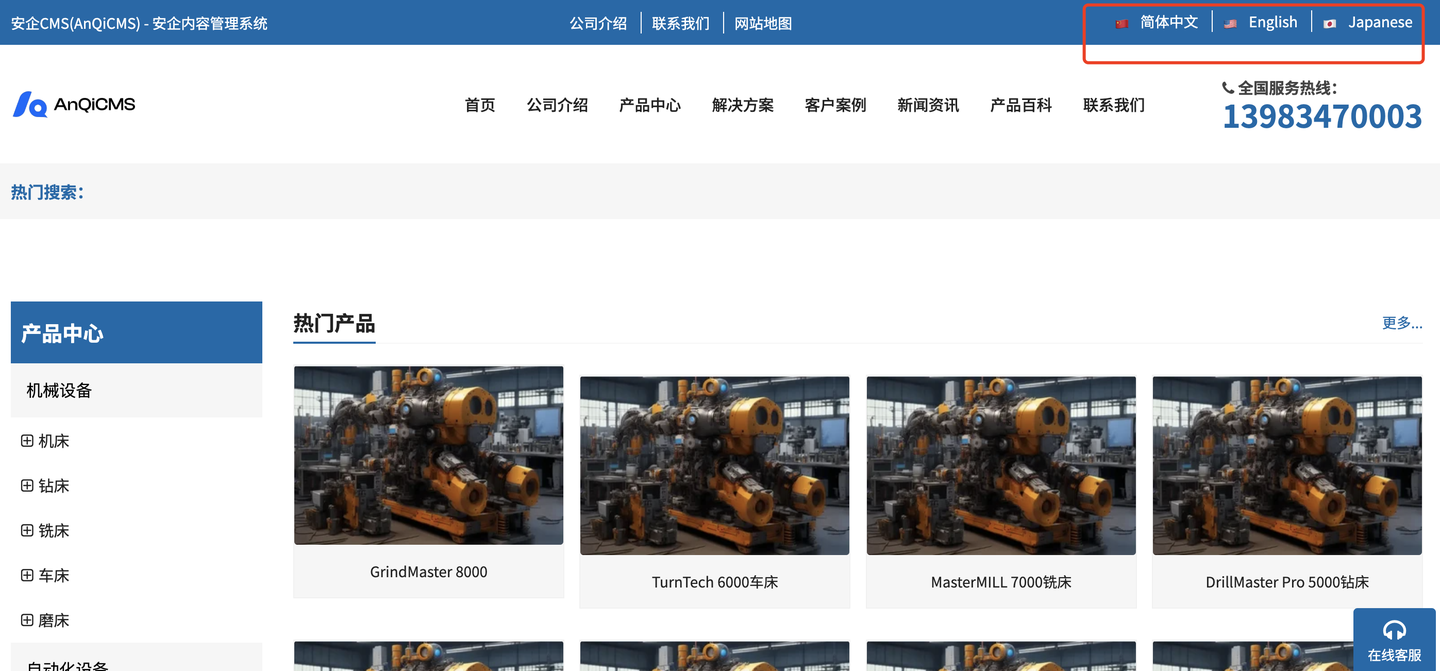The image size is (1440, 671).
Task: Open MasterMILL 7000铣床 product image
Action: 1001,465
